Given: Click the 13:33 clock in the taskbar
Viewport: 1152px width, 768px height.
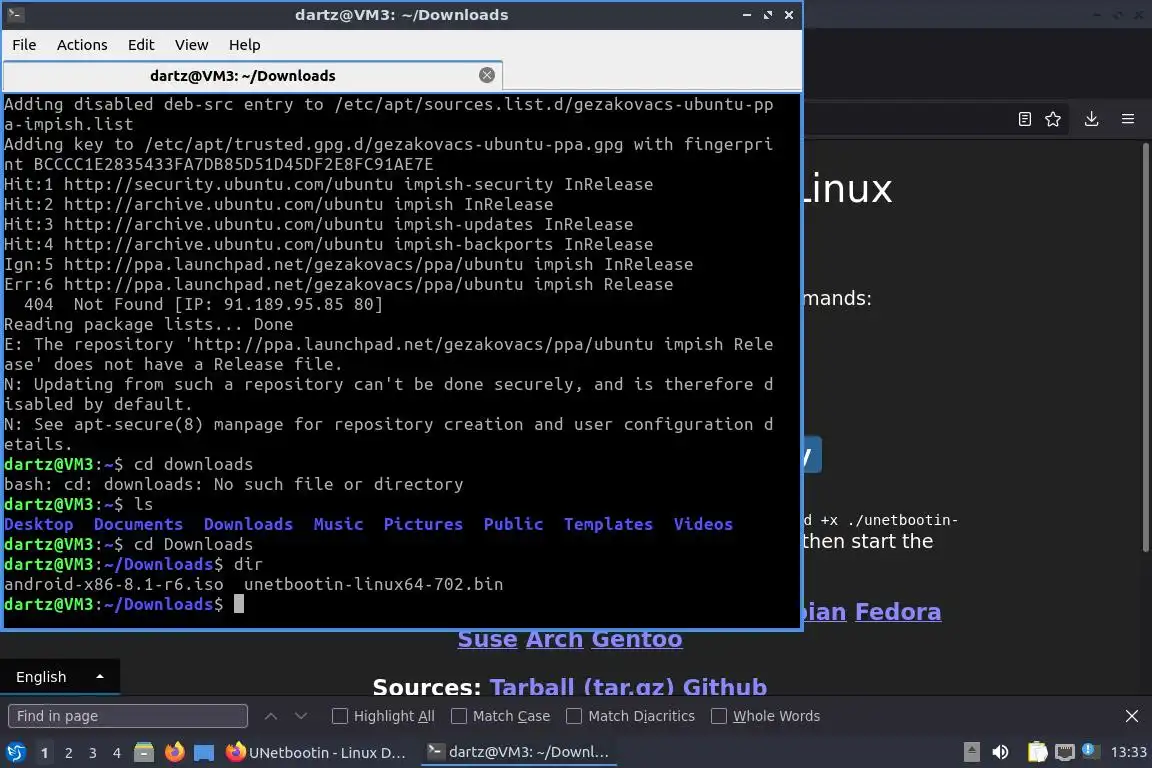Looking at the screenshot, I should click(x=1128, y=752).
